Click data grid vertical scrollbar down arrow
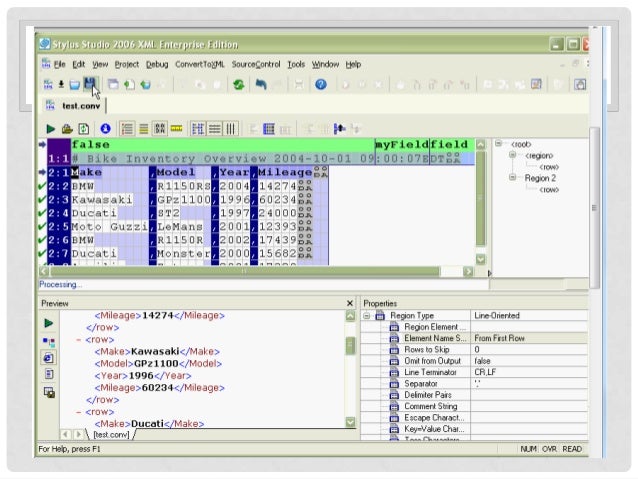This screenshot has width=638, height=479. [481, 259]
